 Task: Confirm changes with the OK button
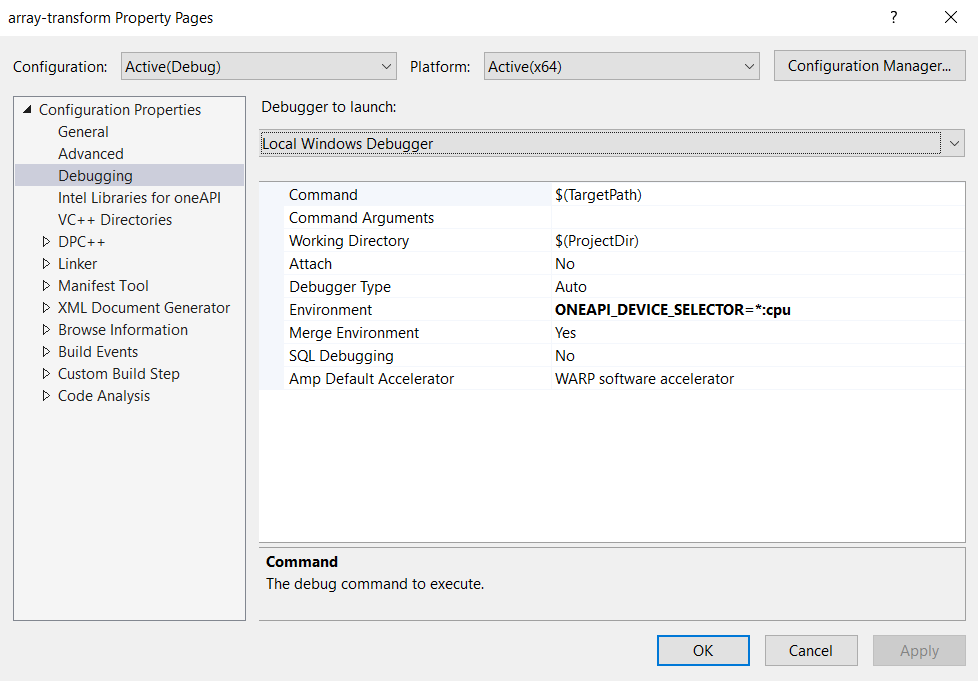point(703,650)
